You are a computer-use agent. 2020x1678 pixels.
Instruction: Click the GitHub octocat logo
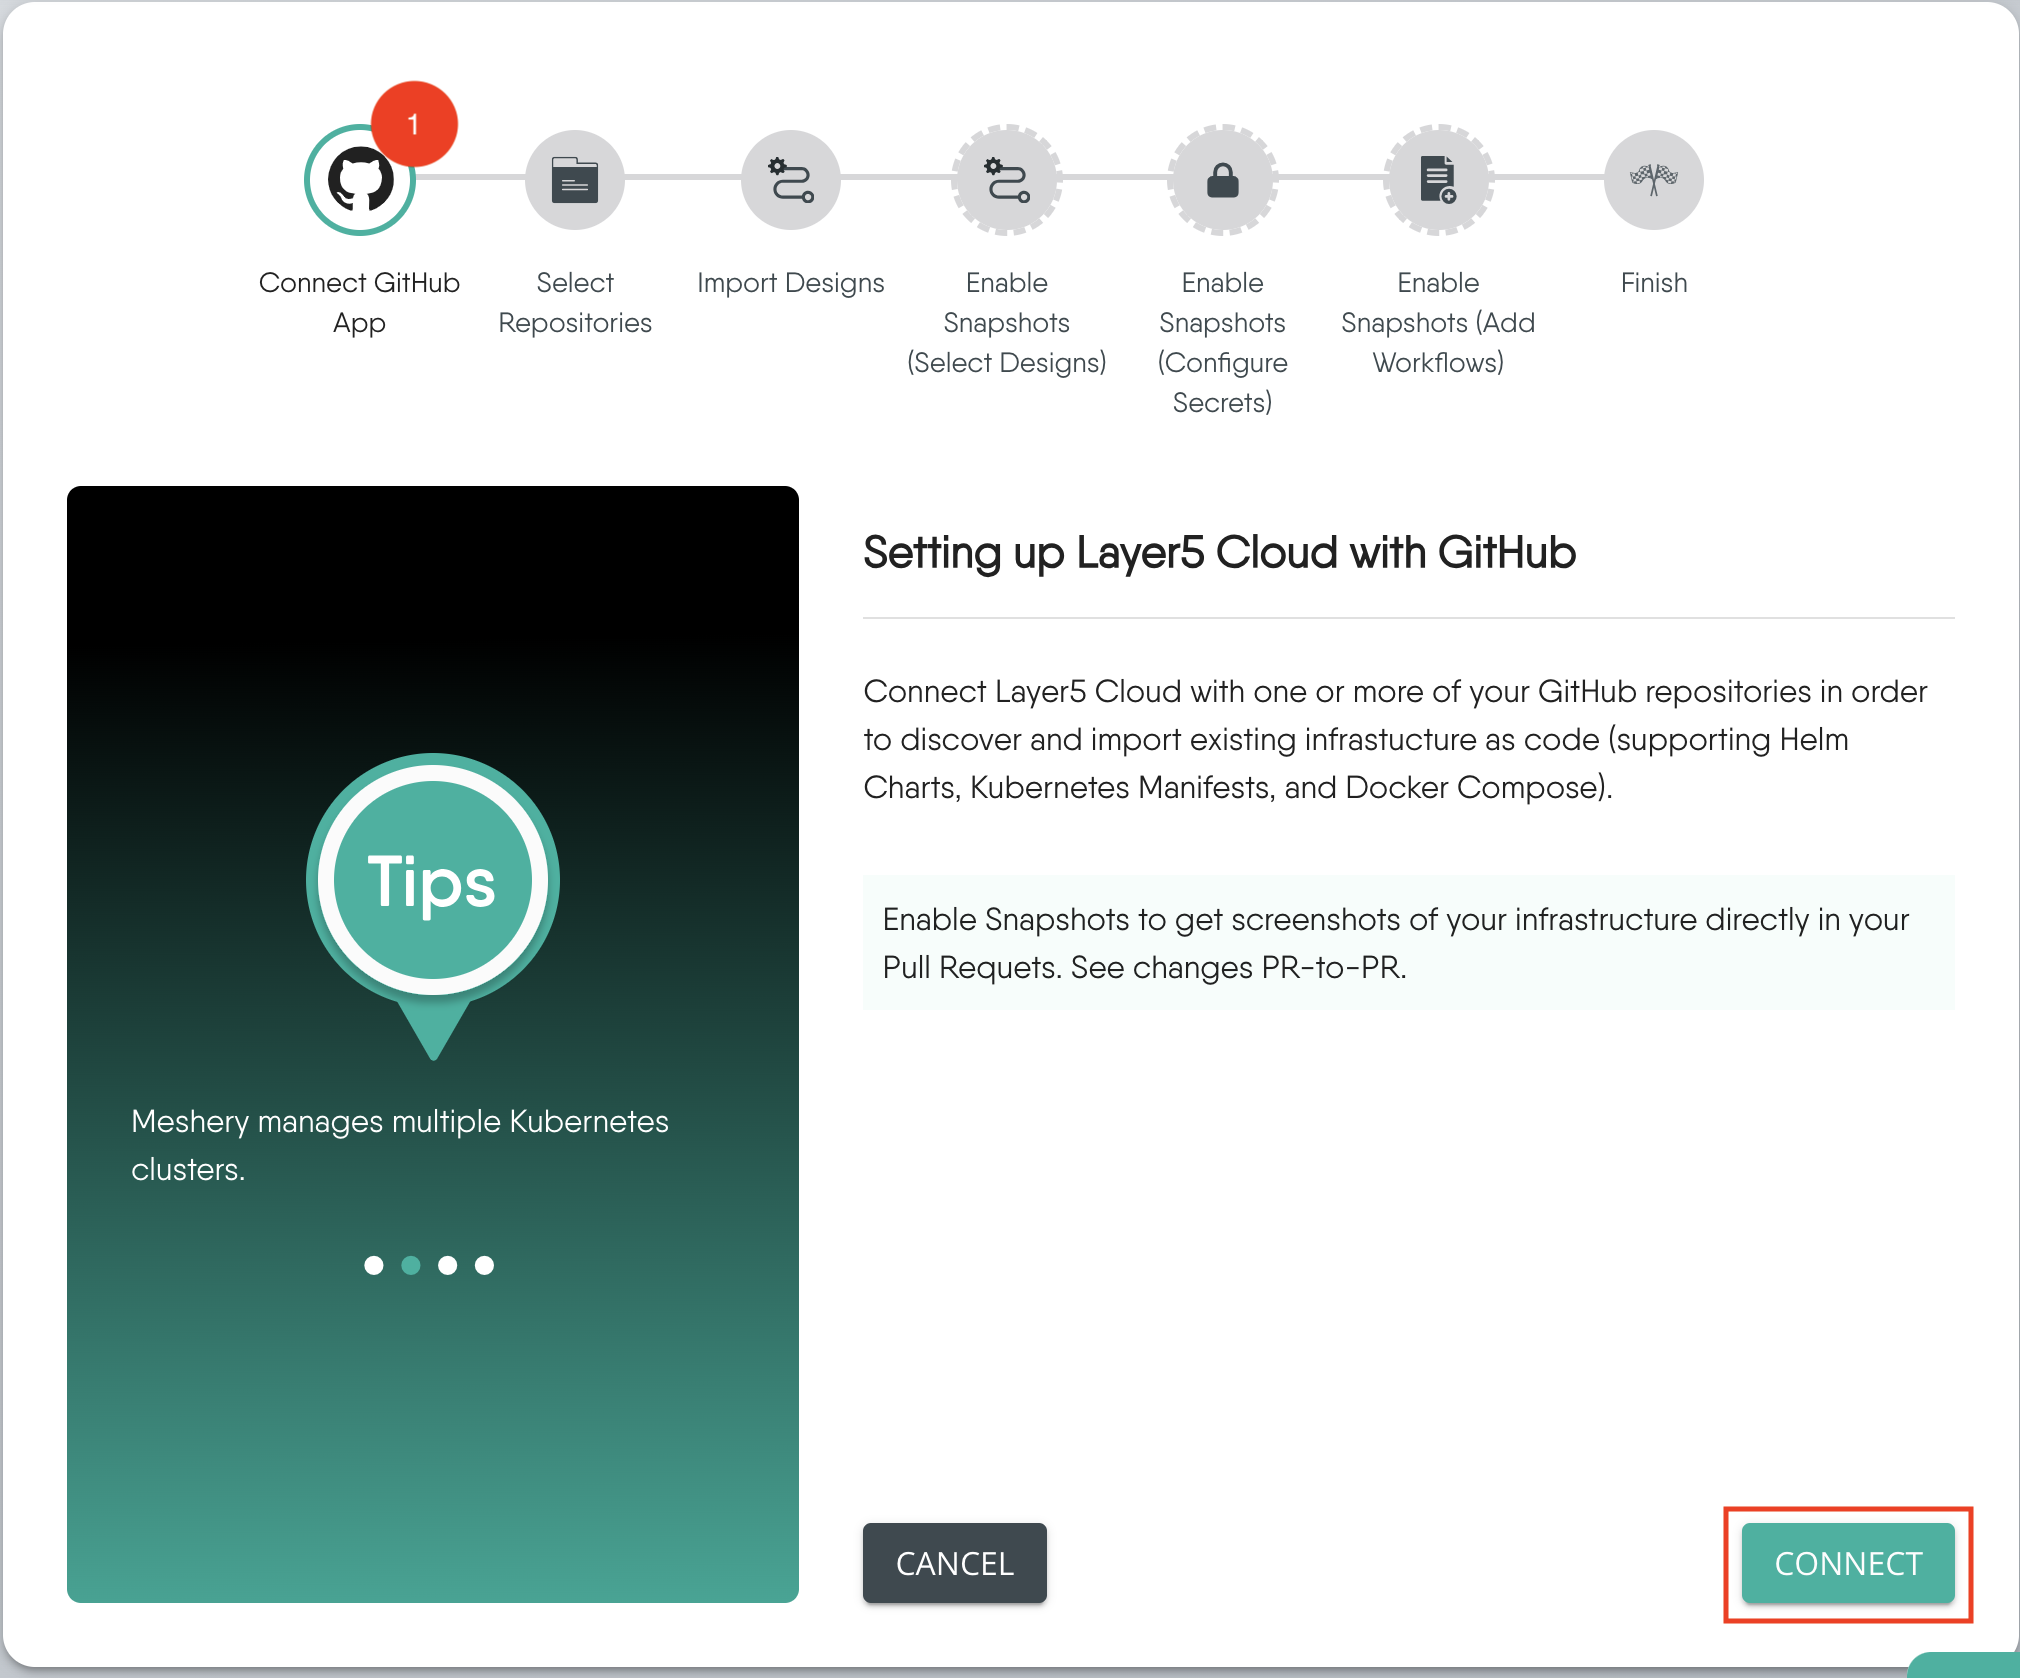tap(359, 181)
